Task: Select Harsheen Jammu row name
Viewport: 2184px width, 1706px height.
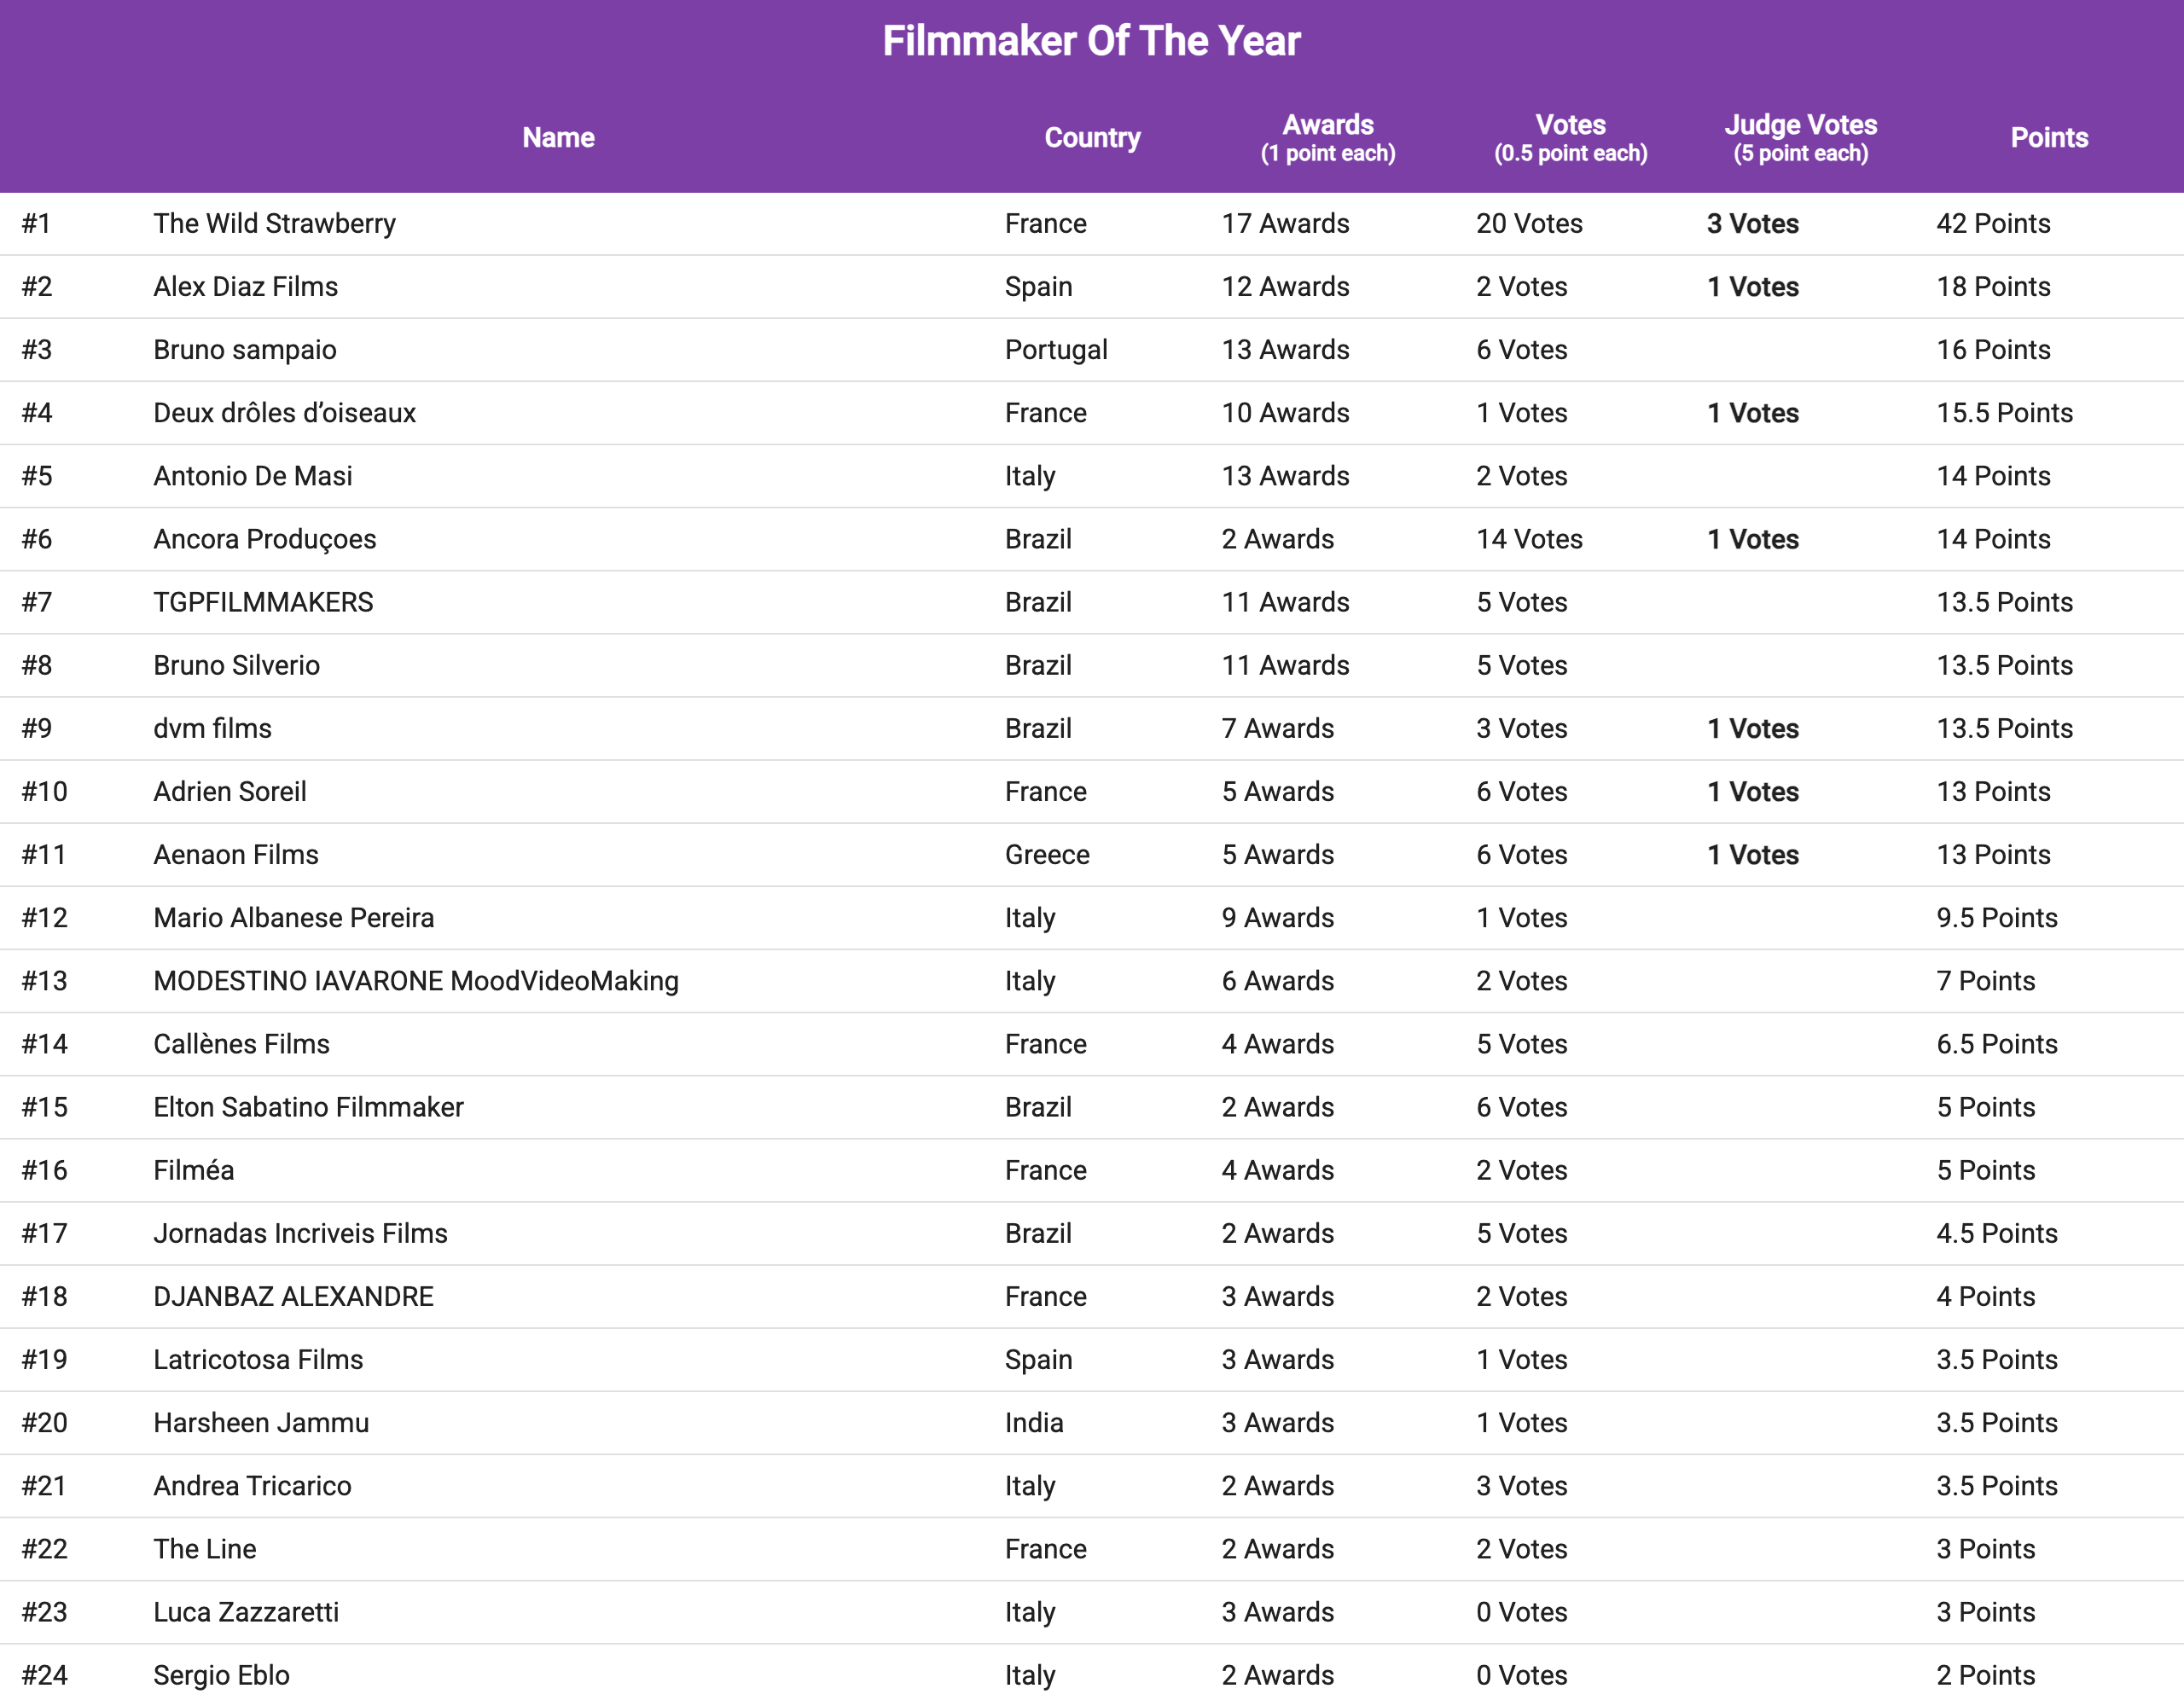Action: 261,1423
